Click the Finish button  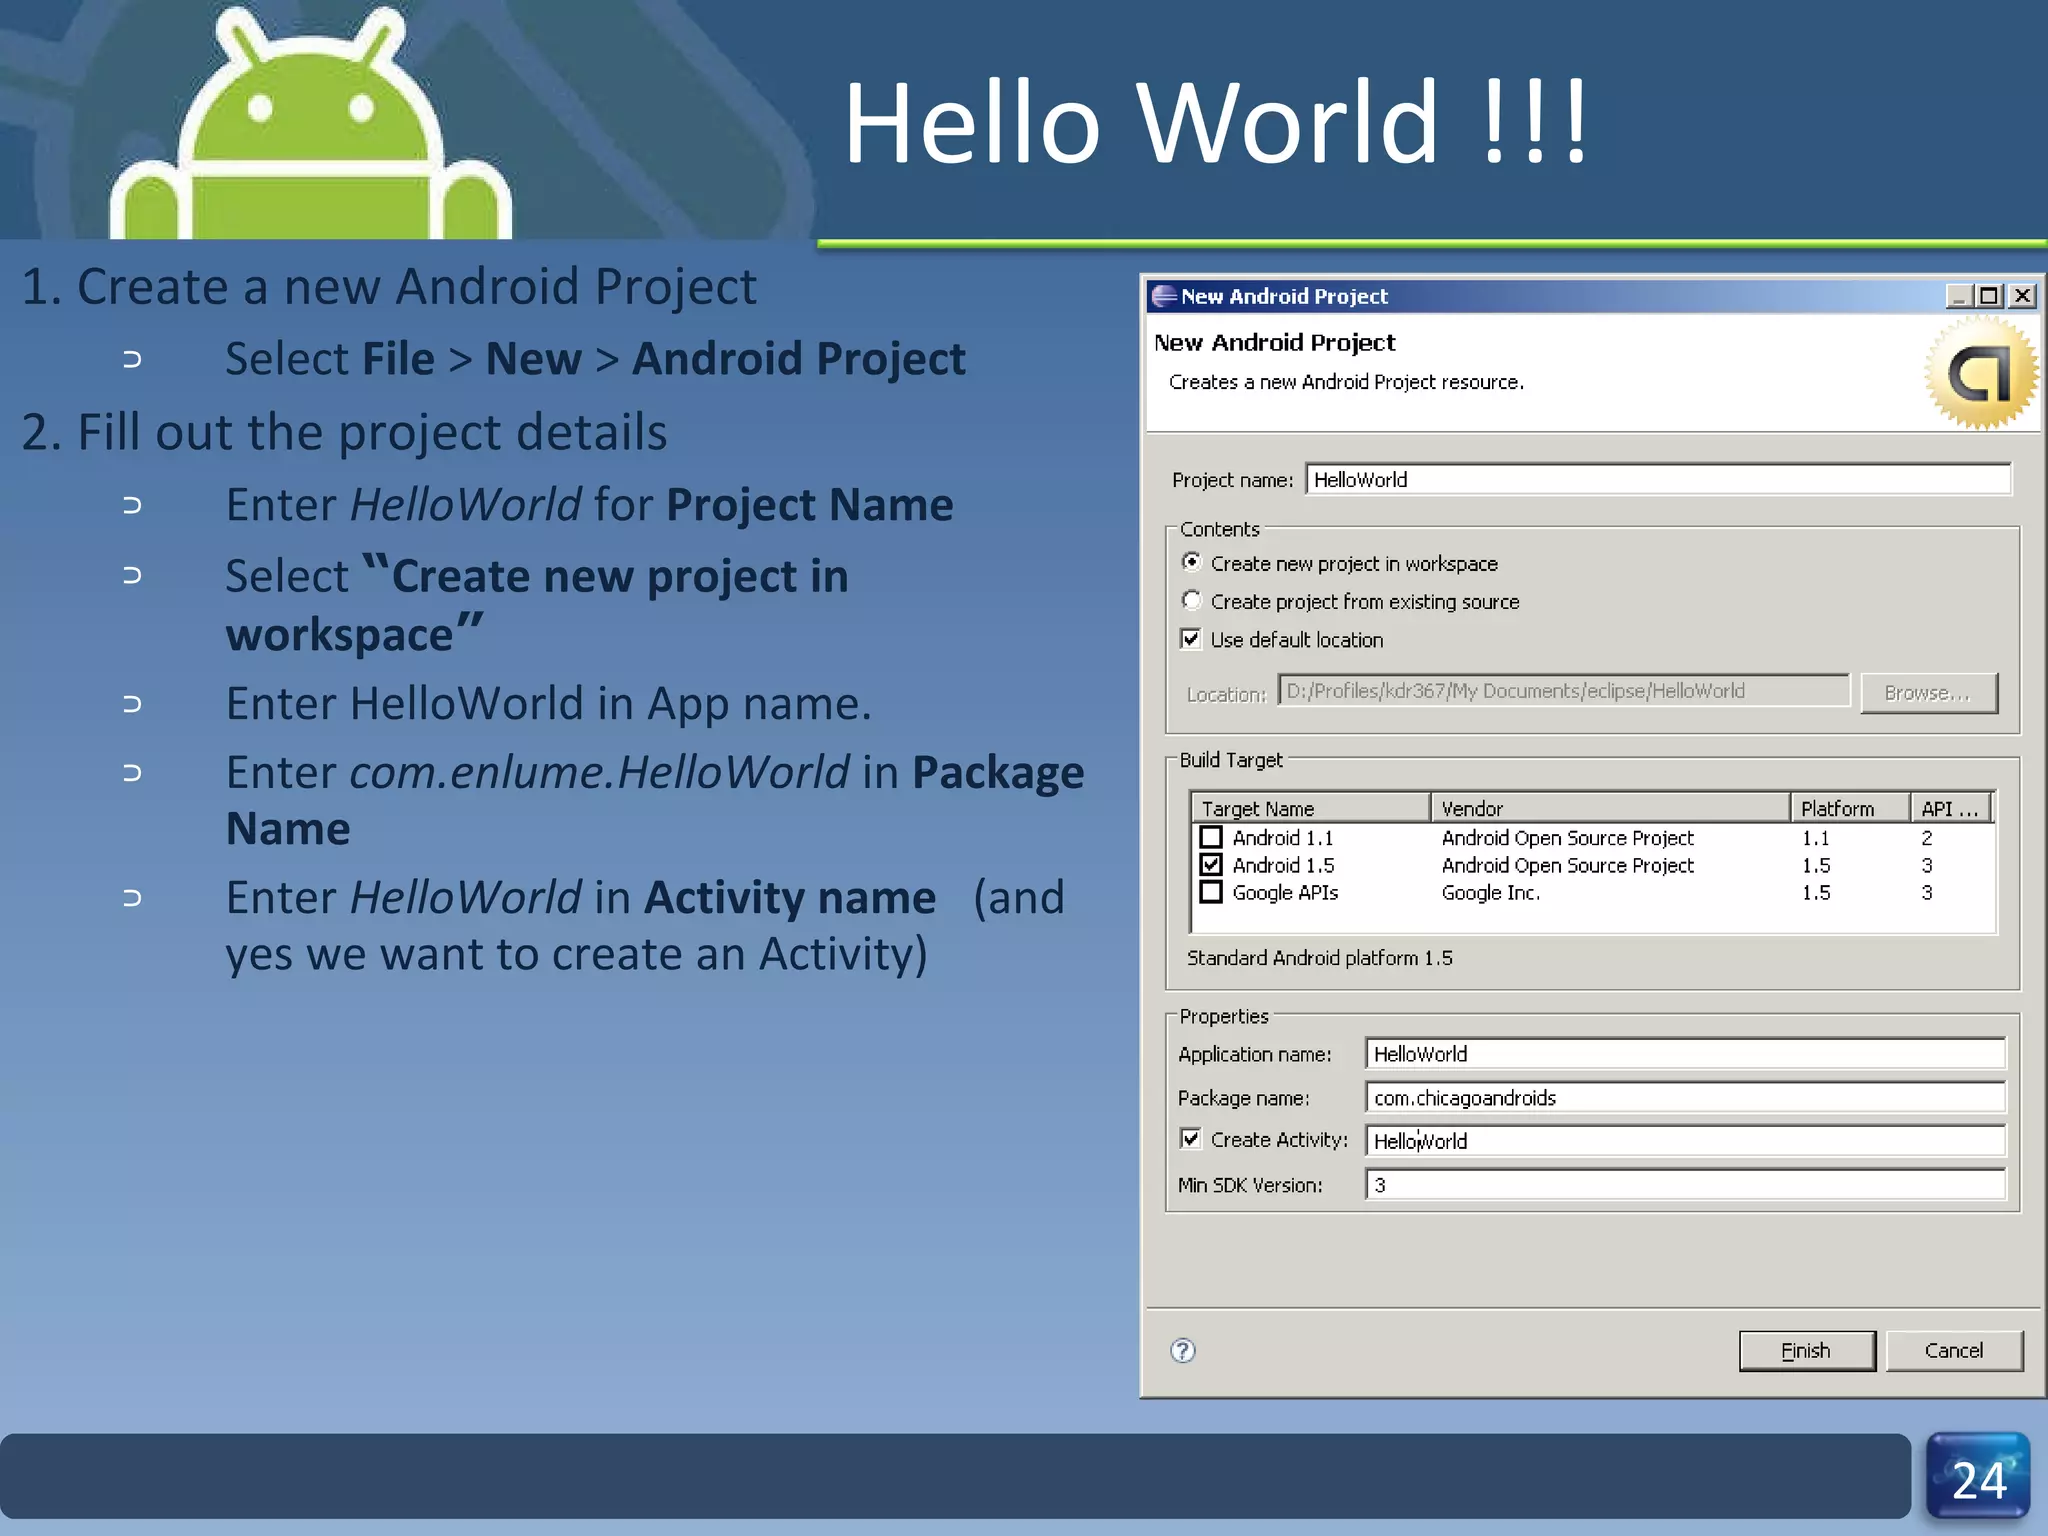1807,1351
